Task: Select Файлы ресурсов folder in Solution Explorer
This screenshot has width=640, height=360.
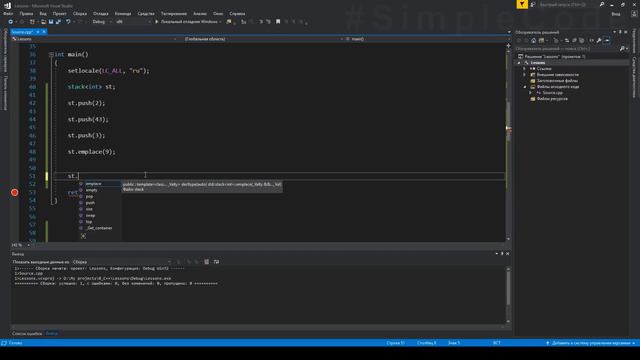Action: (552, 99)
